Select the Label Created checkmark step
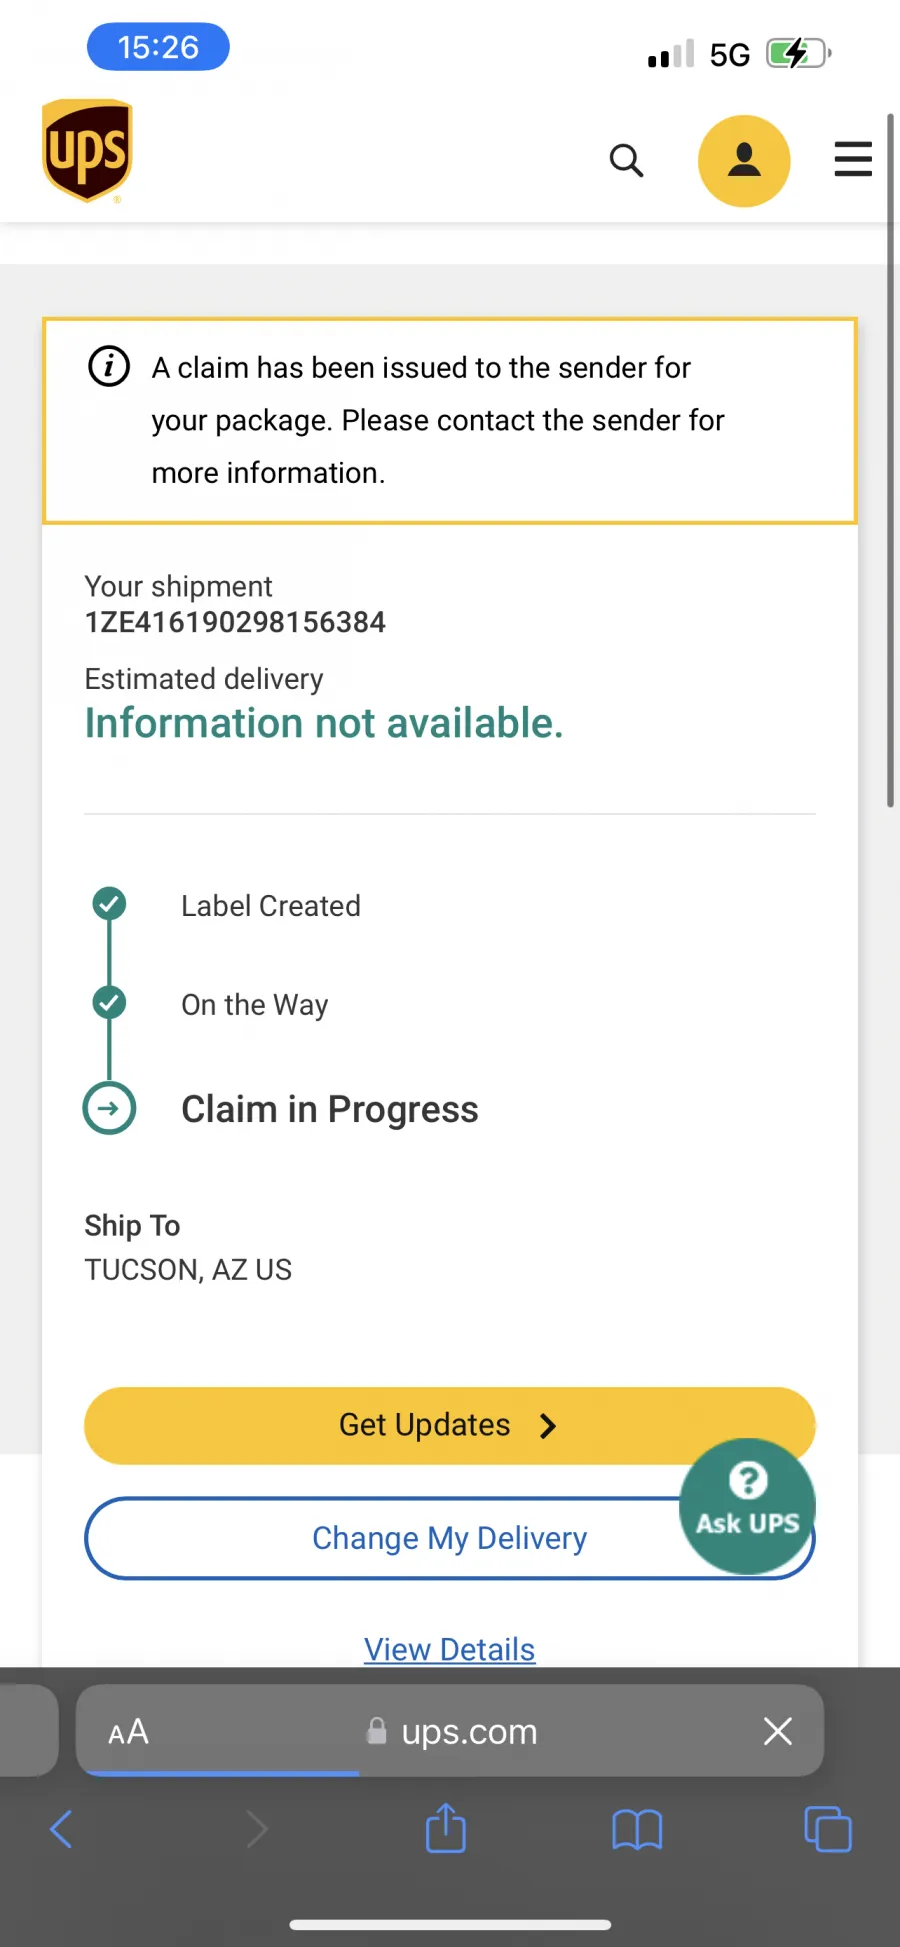 tap(109, 904)
